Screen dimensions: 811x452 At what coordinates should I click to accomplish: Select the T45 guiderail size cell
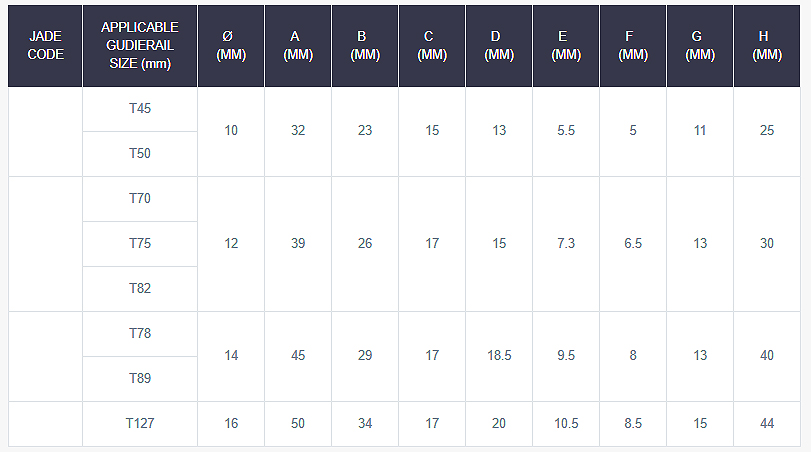pos(140,109)
